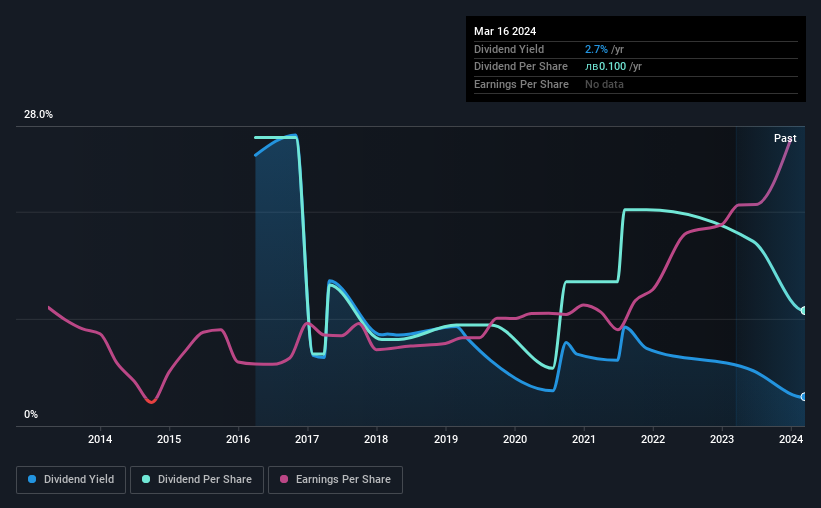The image size is (821, 508).
Task: Click the 2022 x-axis label
Action: [x=653, y=439]
